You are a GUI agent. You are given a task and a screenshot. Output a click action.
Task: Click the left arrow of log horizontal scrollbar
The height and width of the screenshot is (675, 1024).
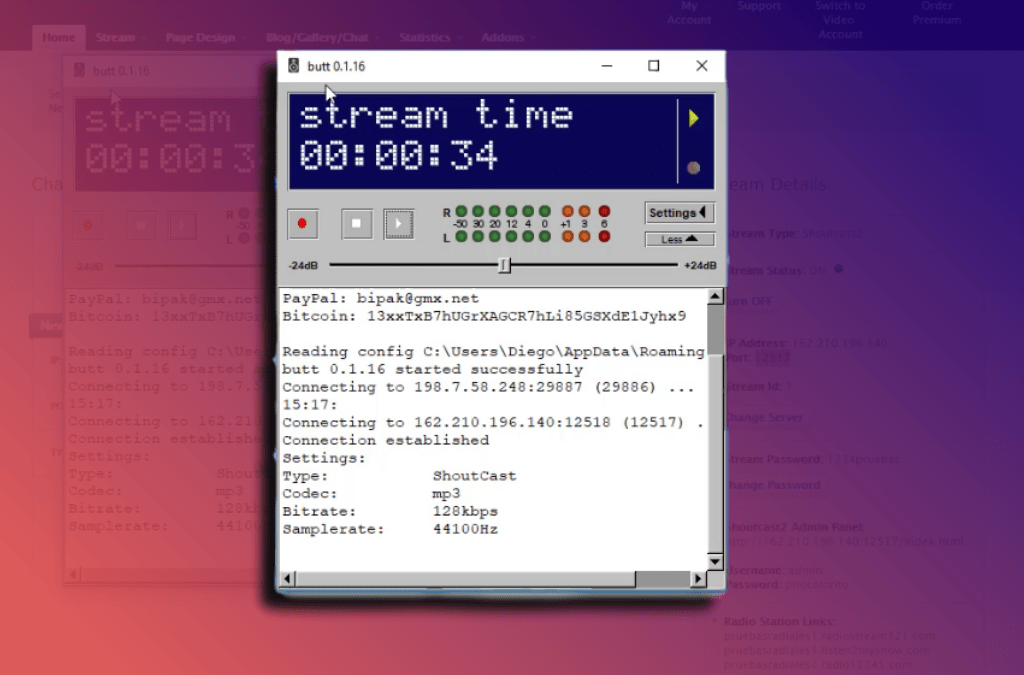287,578
